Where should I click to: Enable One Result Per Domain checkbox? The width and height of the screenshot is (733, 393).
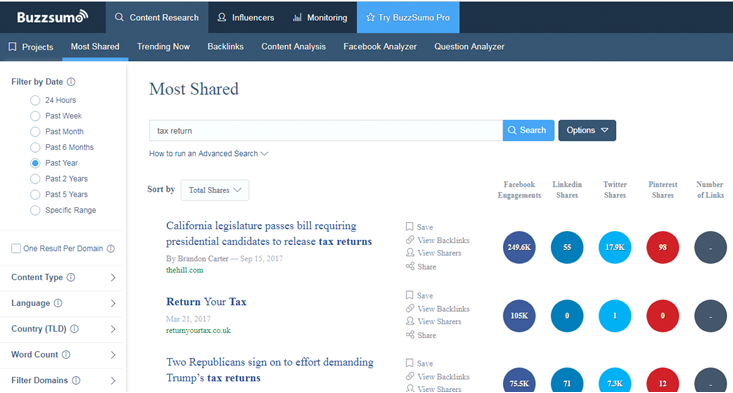pos(16,248)
